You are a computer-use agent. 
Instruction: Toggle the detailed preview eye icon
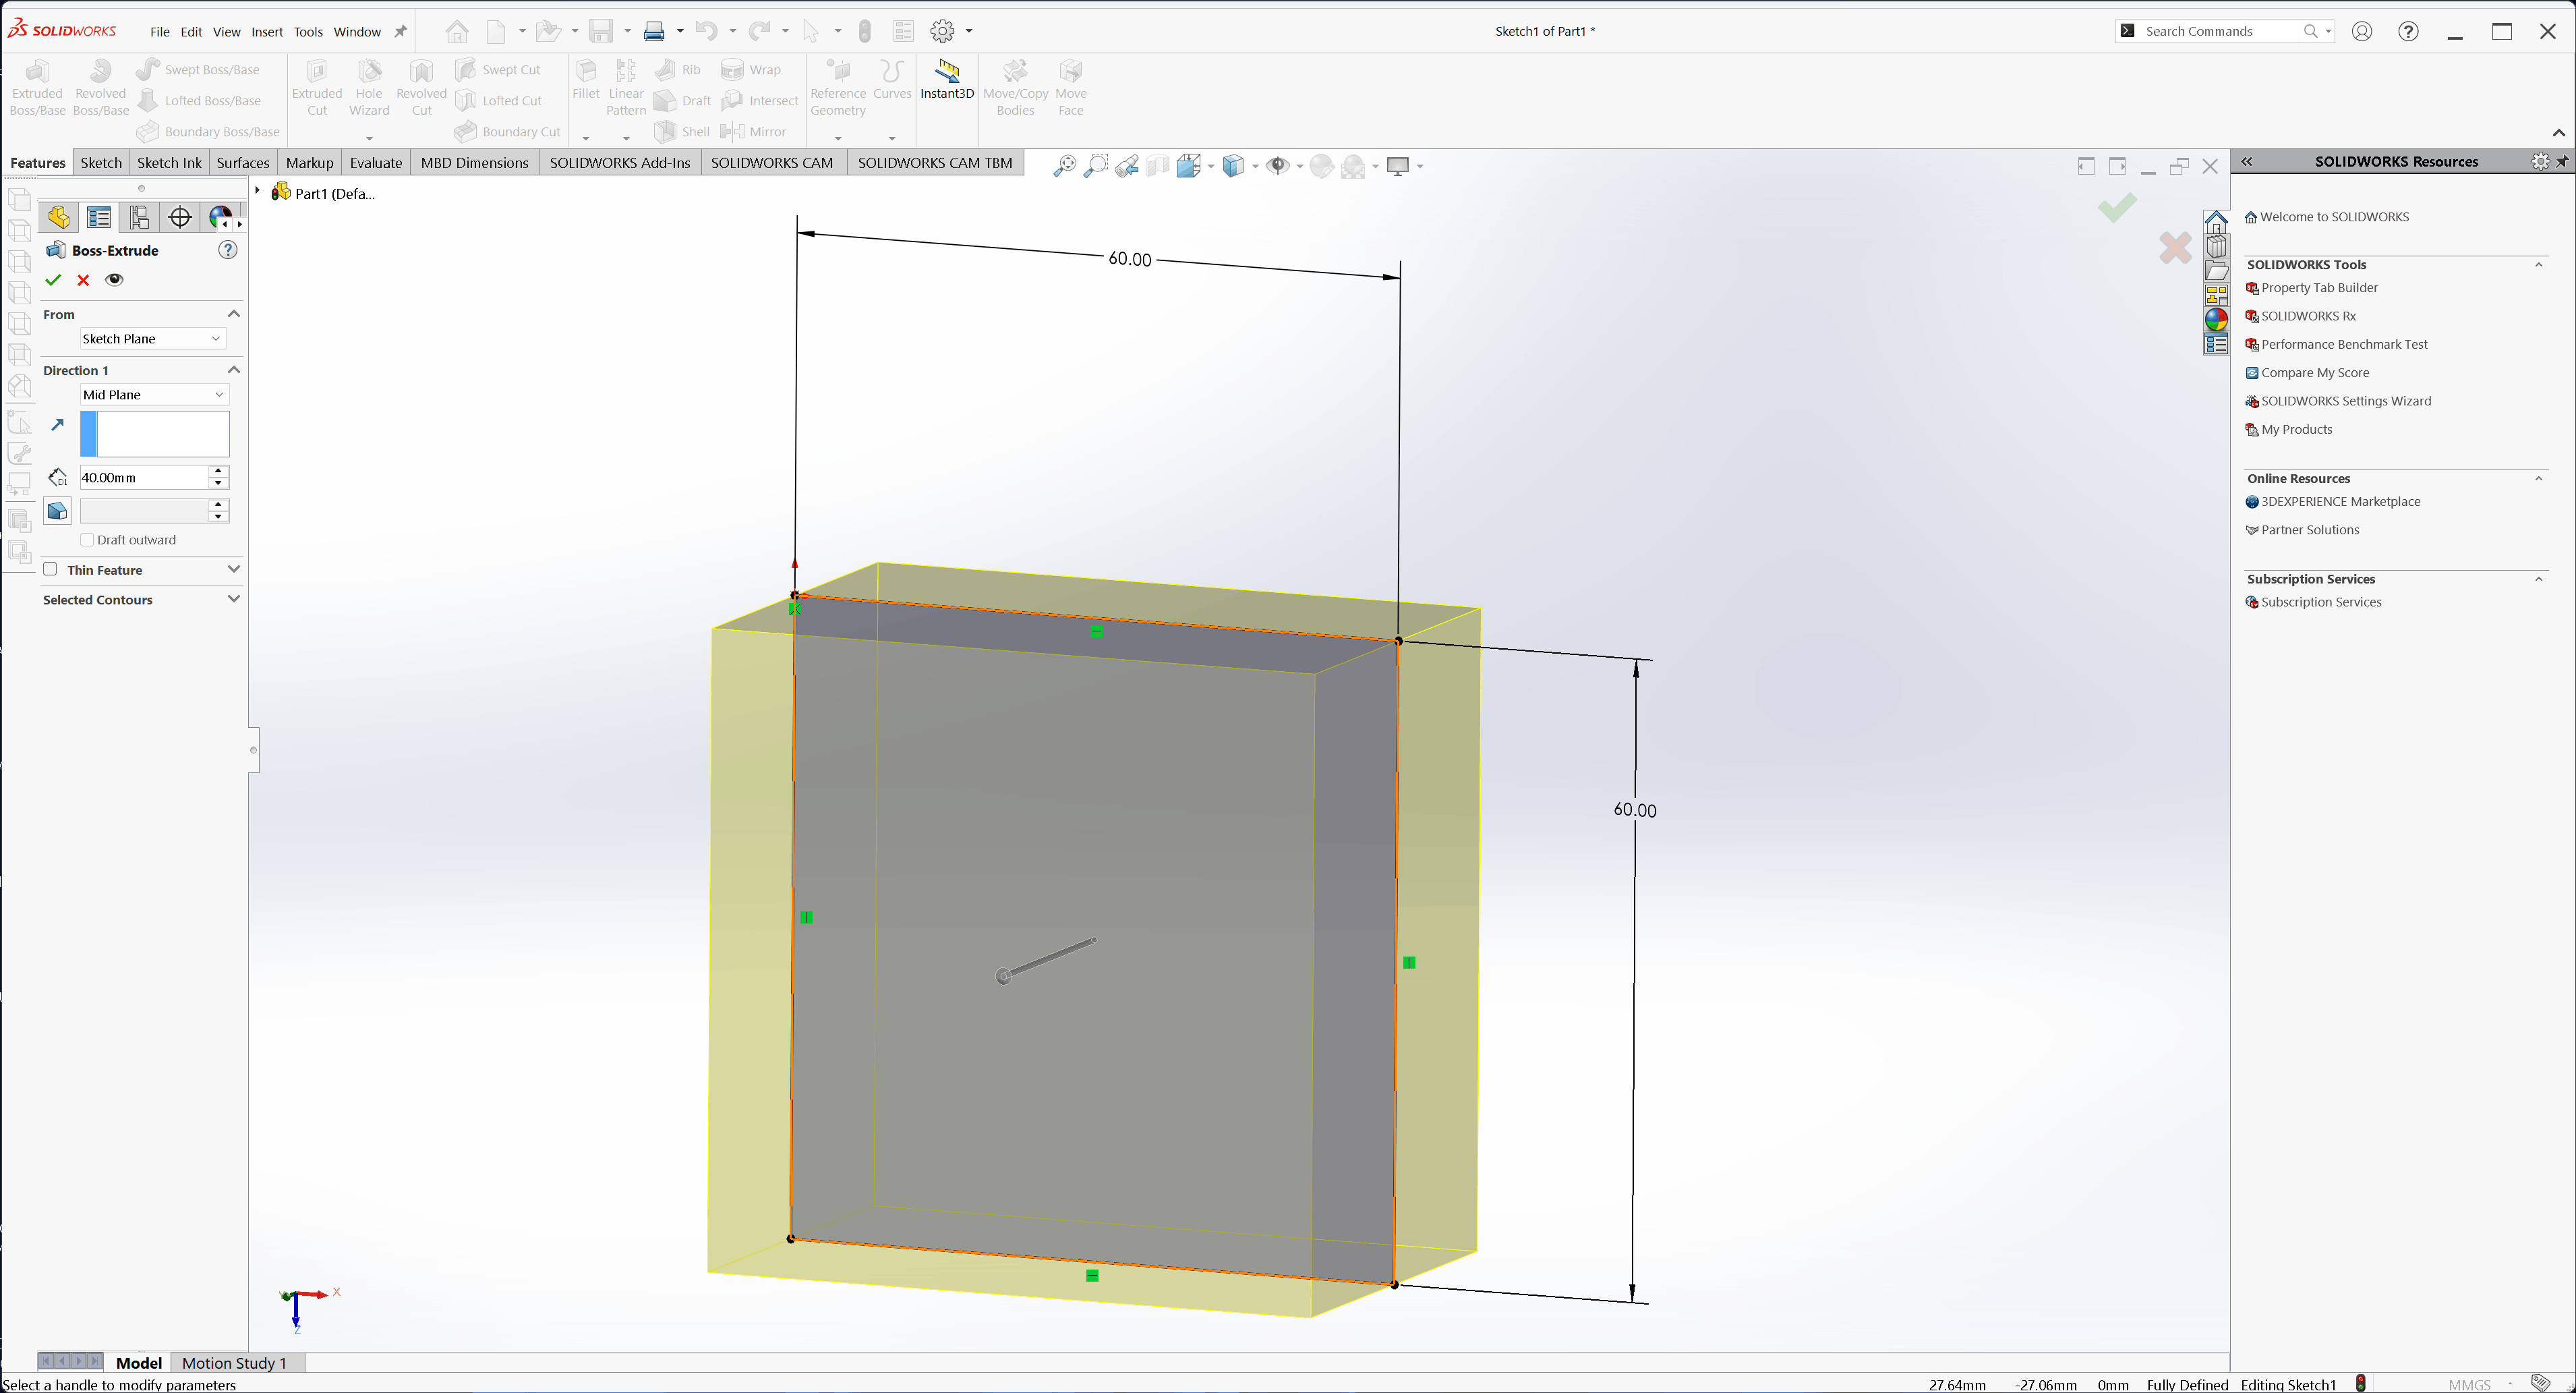(x=114, y=280)
